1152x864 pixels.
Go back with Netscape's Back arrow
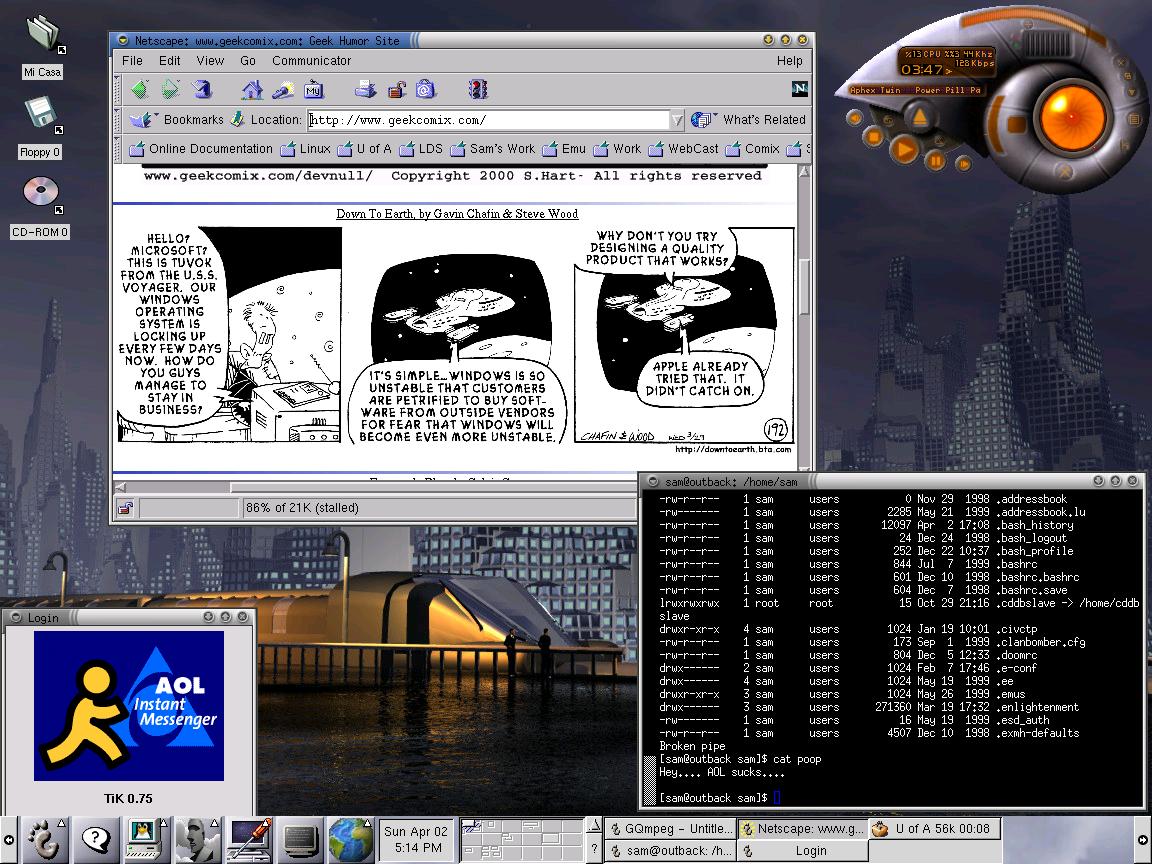(x=140, y=90)
